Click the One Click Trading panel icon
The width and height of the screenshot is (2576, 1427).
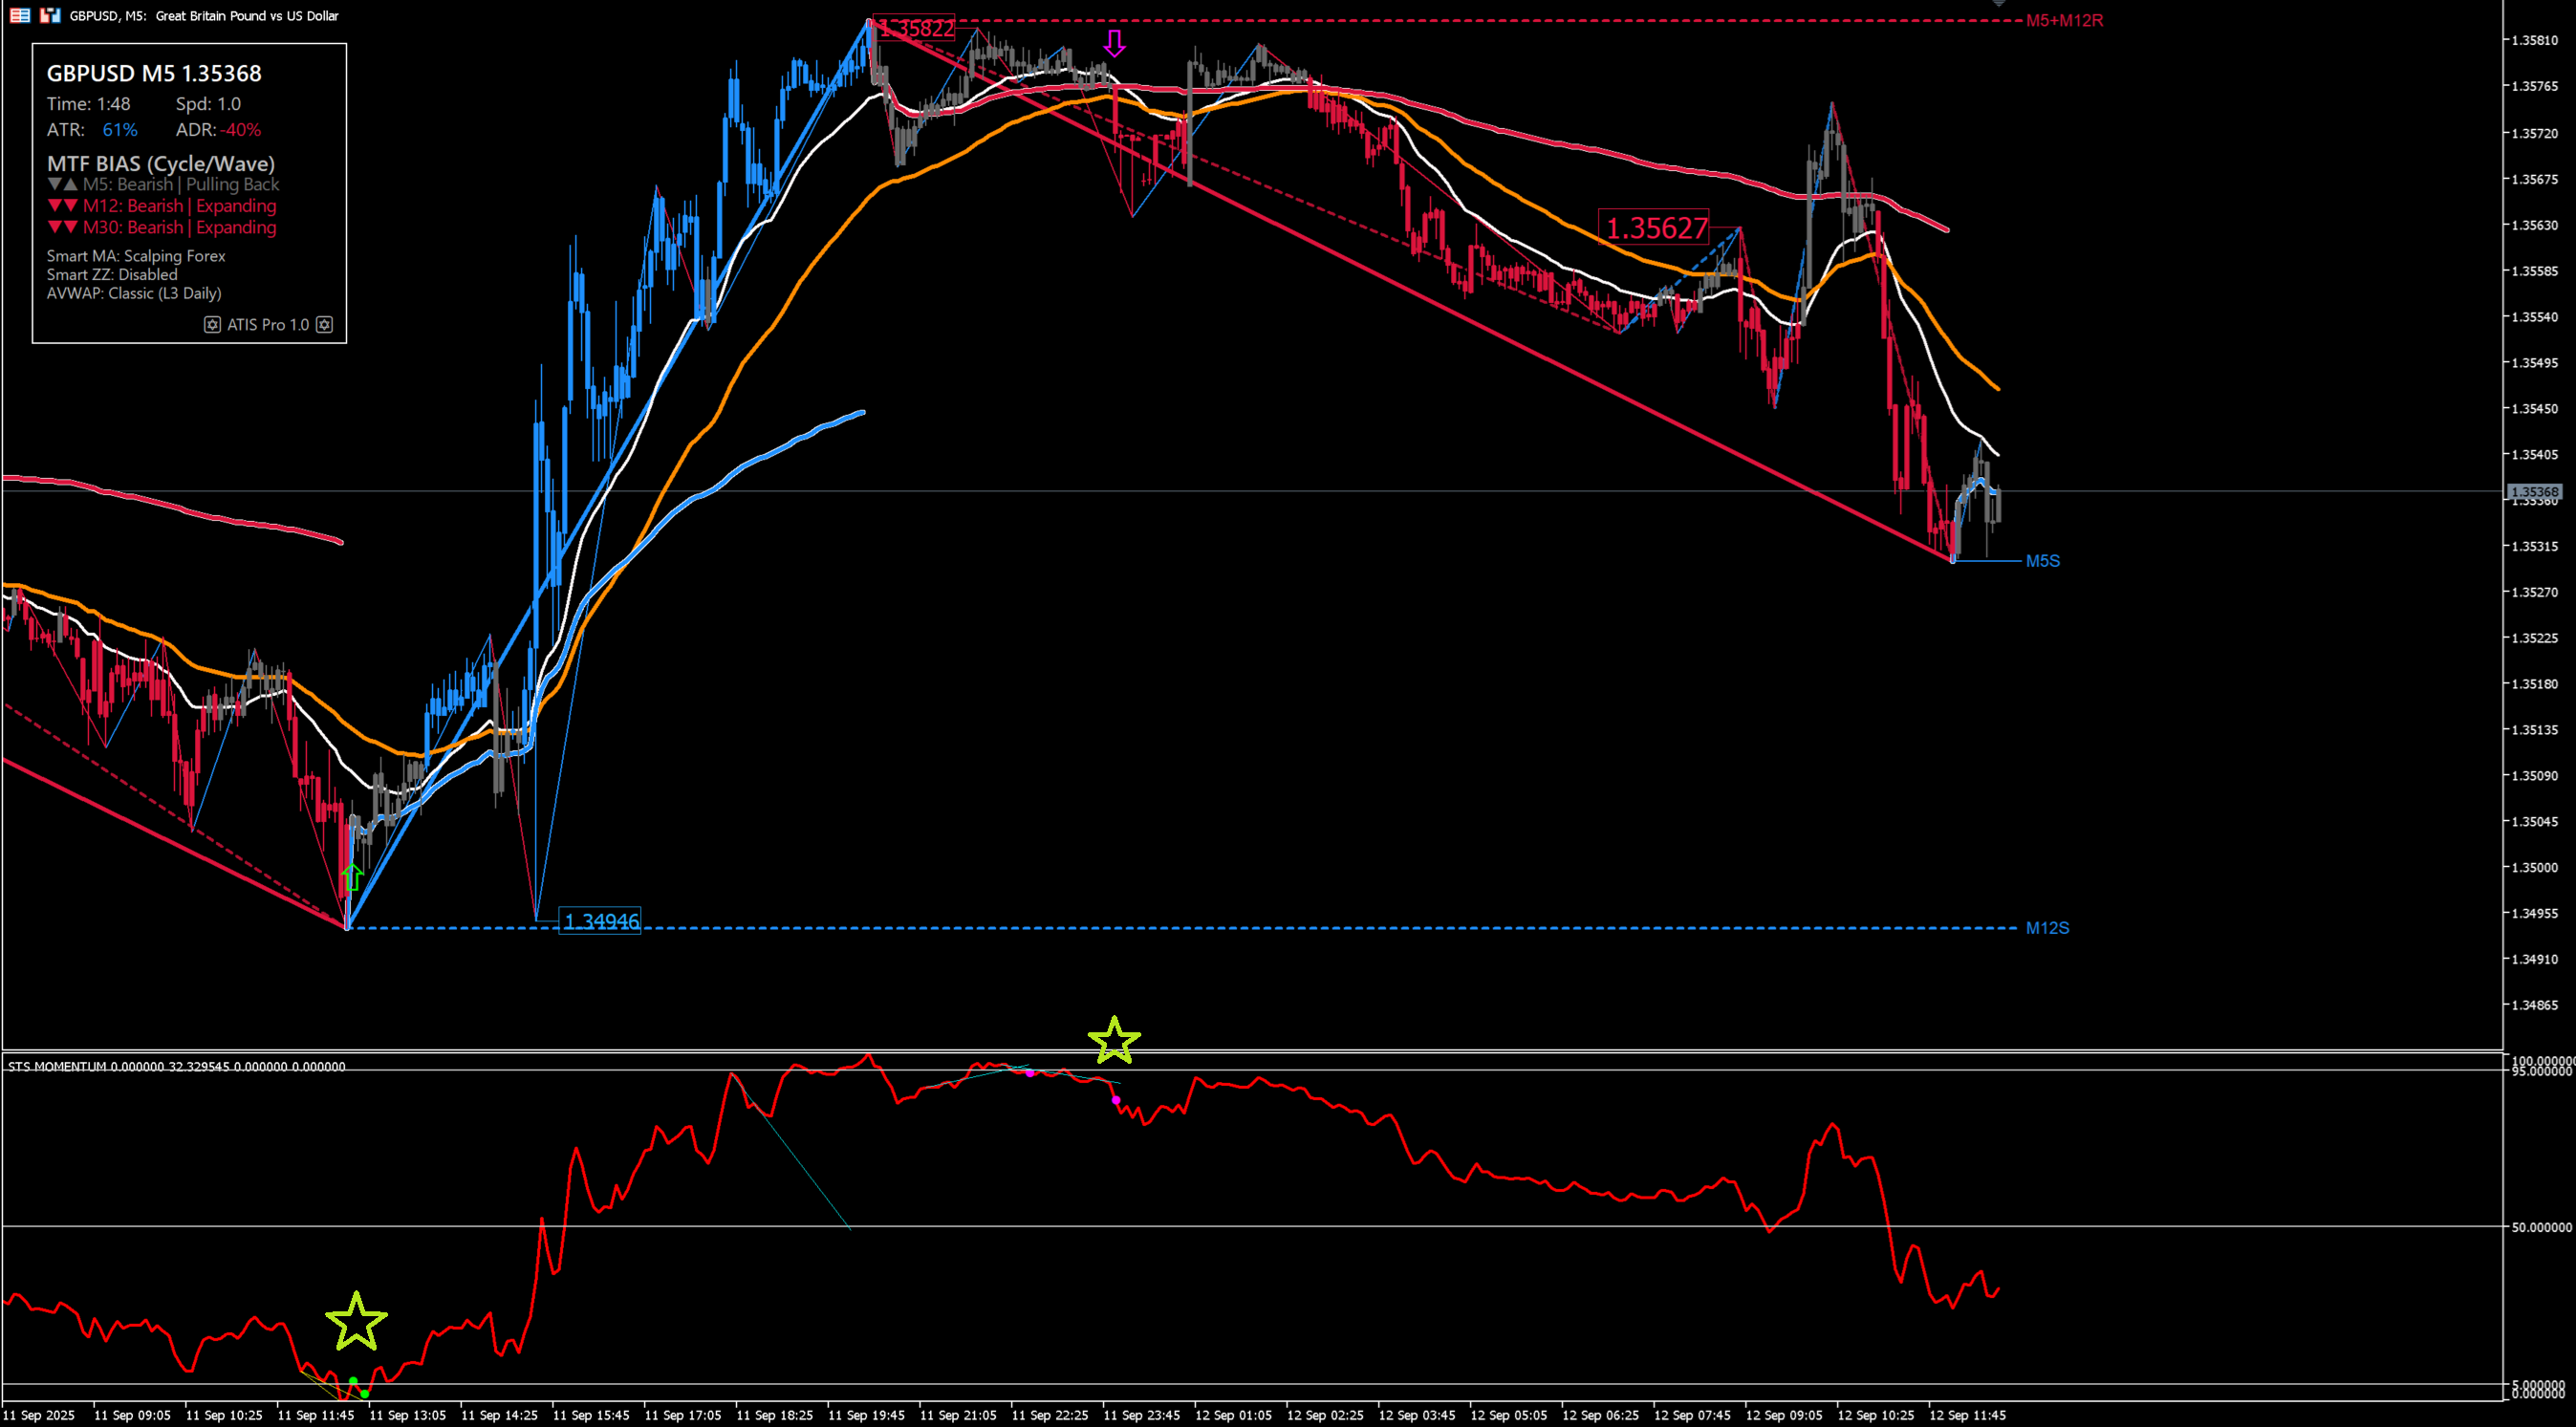coord(50,15)
